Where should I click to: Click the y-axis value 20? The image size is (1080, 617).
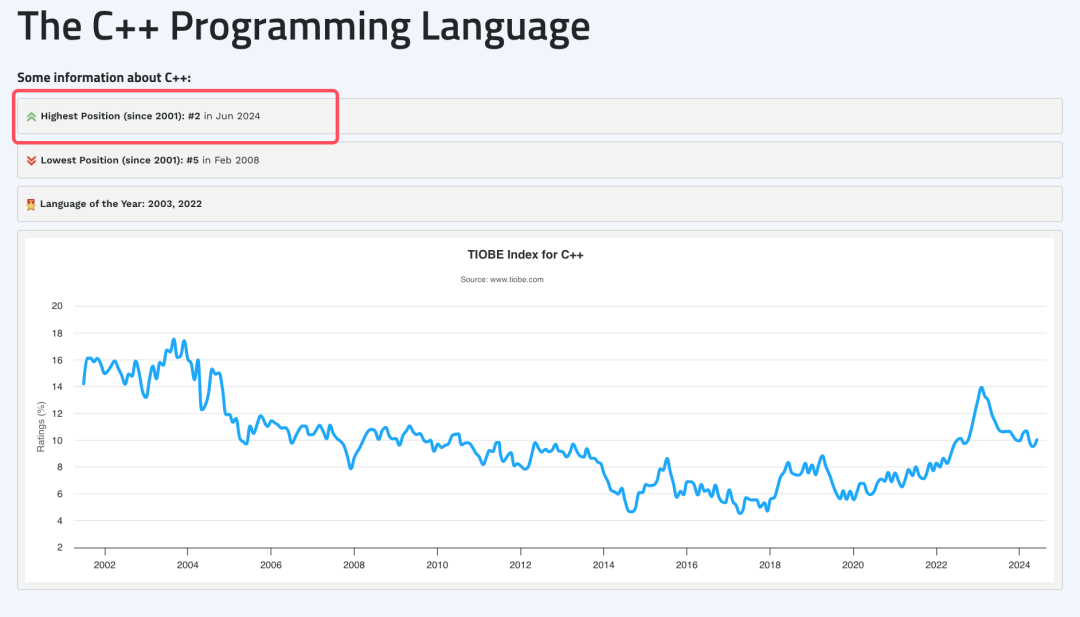(x=56, y=306)
